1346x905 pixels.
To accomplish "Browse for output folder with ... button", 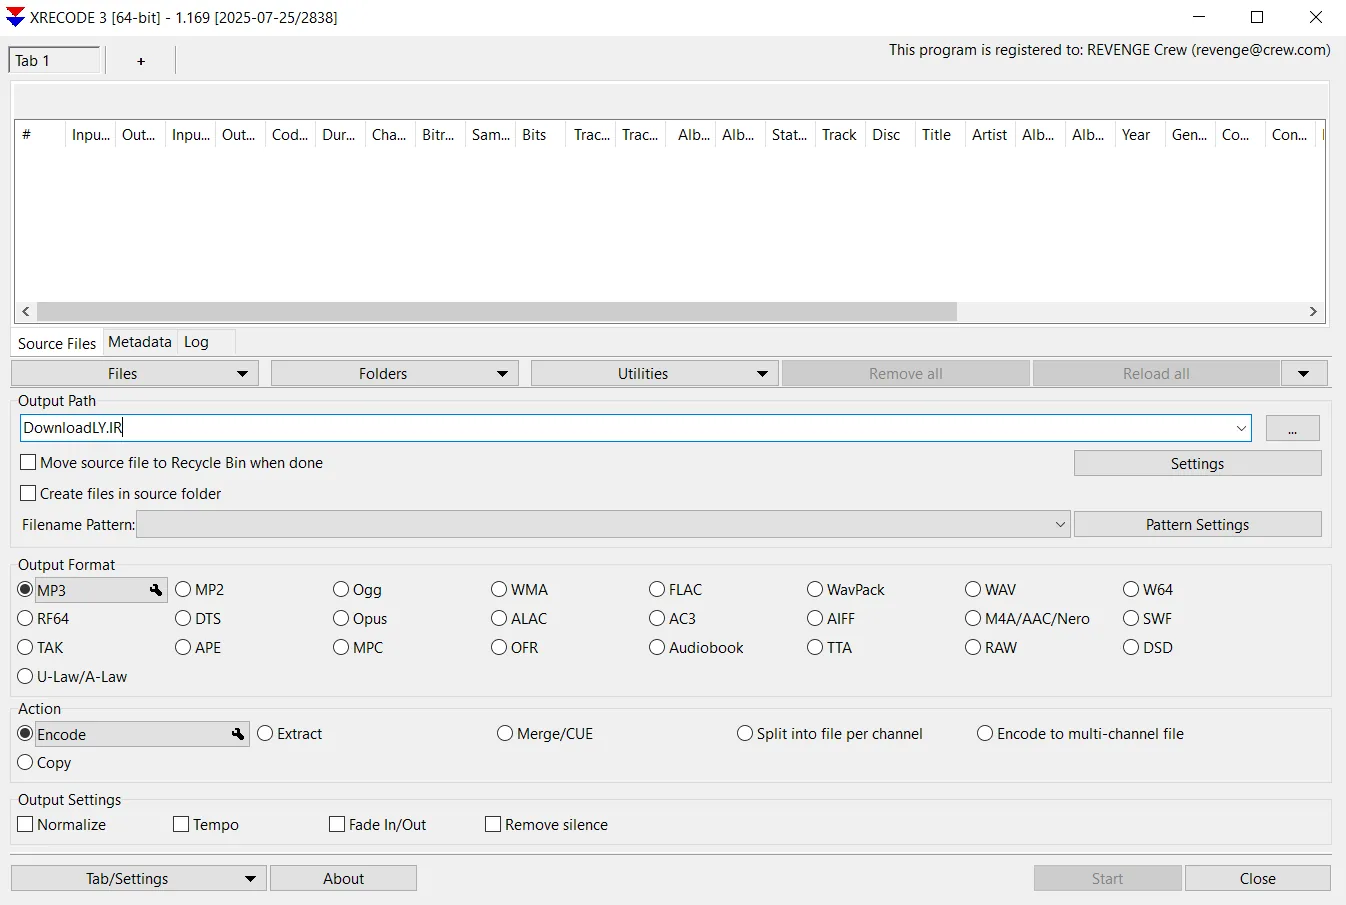I will click(x=1293, y=428).
